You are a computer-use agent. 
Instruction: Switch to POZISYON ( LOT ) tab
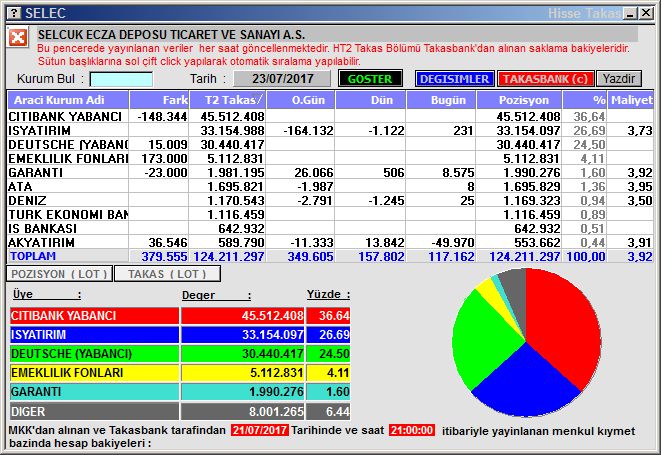(59, 274)
